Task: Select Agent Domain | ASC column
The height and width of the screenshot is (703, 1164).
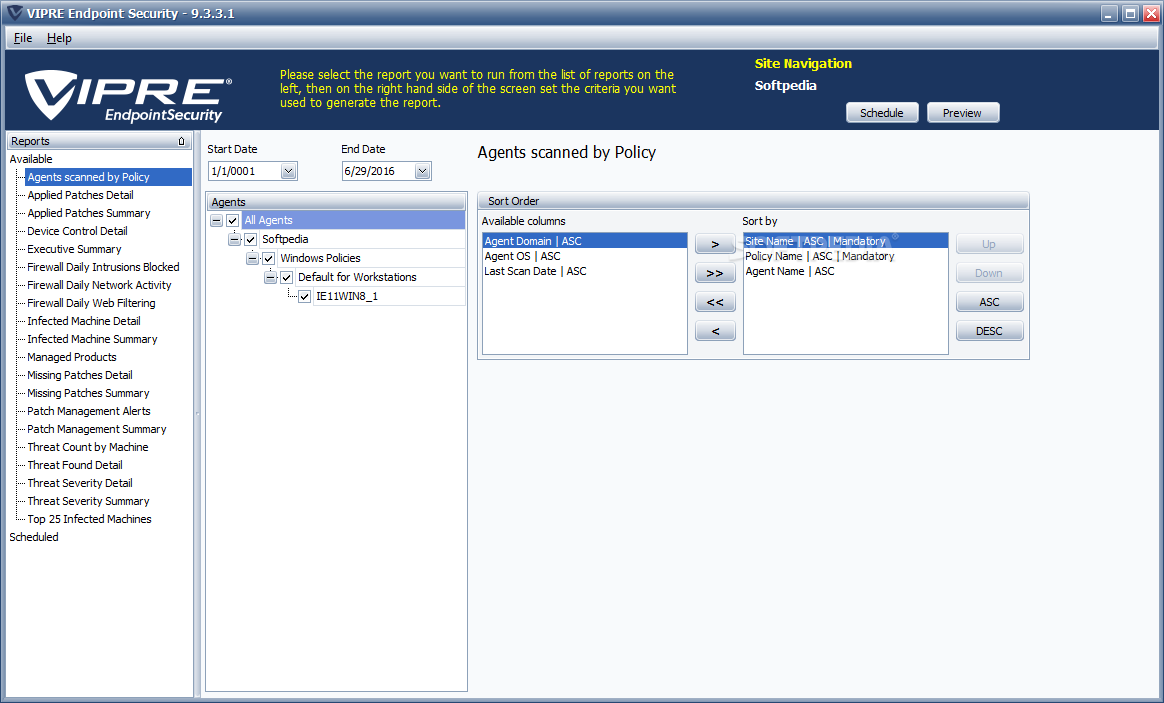Action: tap(585, 241)
